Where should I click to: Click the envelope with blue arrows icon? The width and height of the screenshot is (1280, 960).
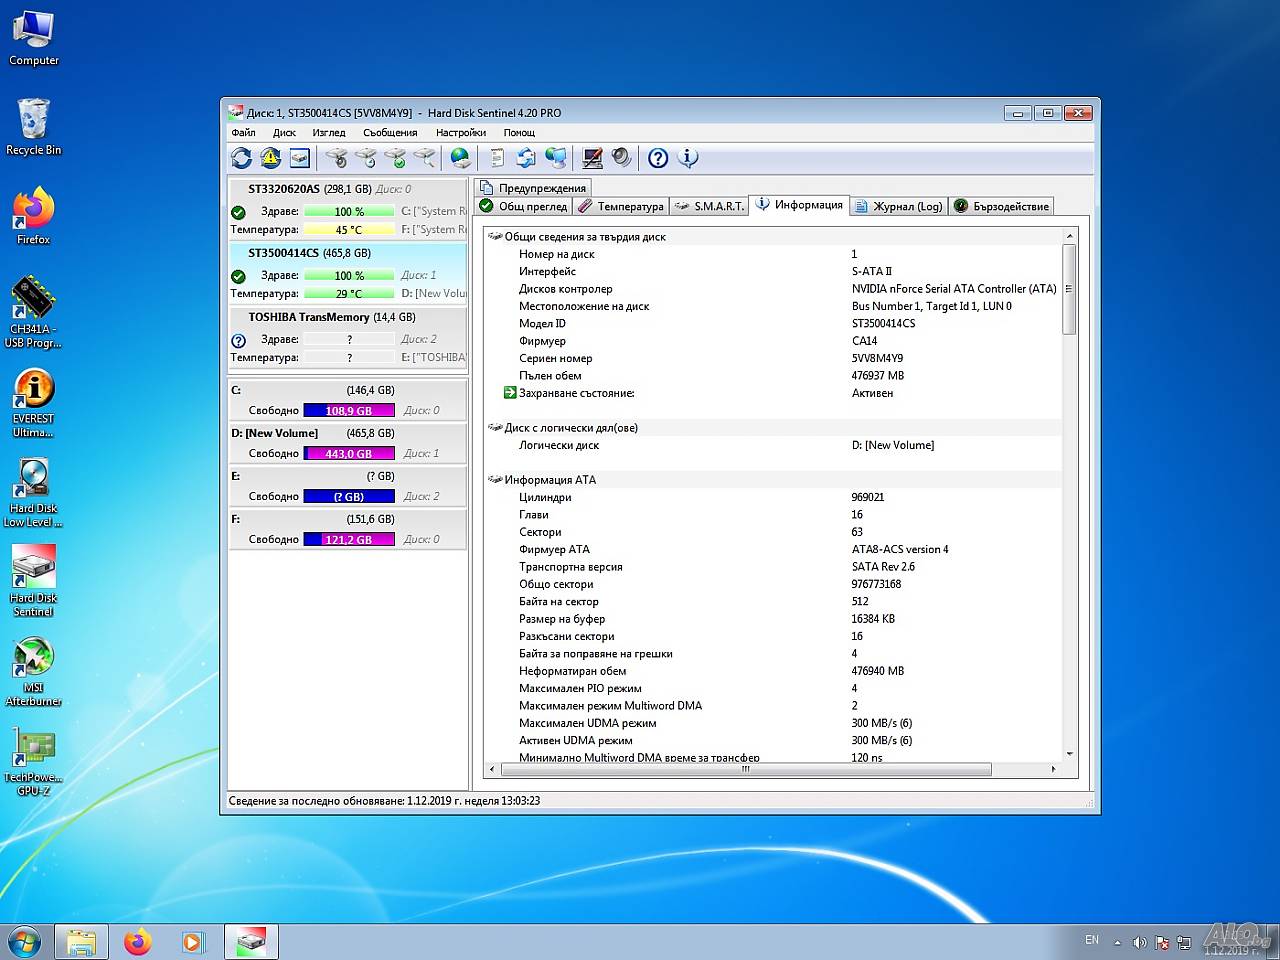[526, 158]
